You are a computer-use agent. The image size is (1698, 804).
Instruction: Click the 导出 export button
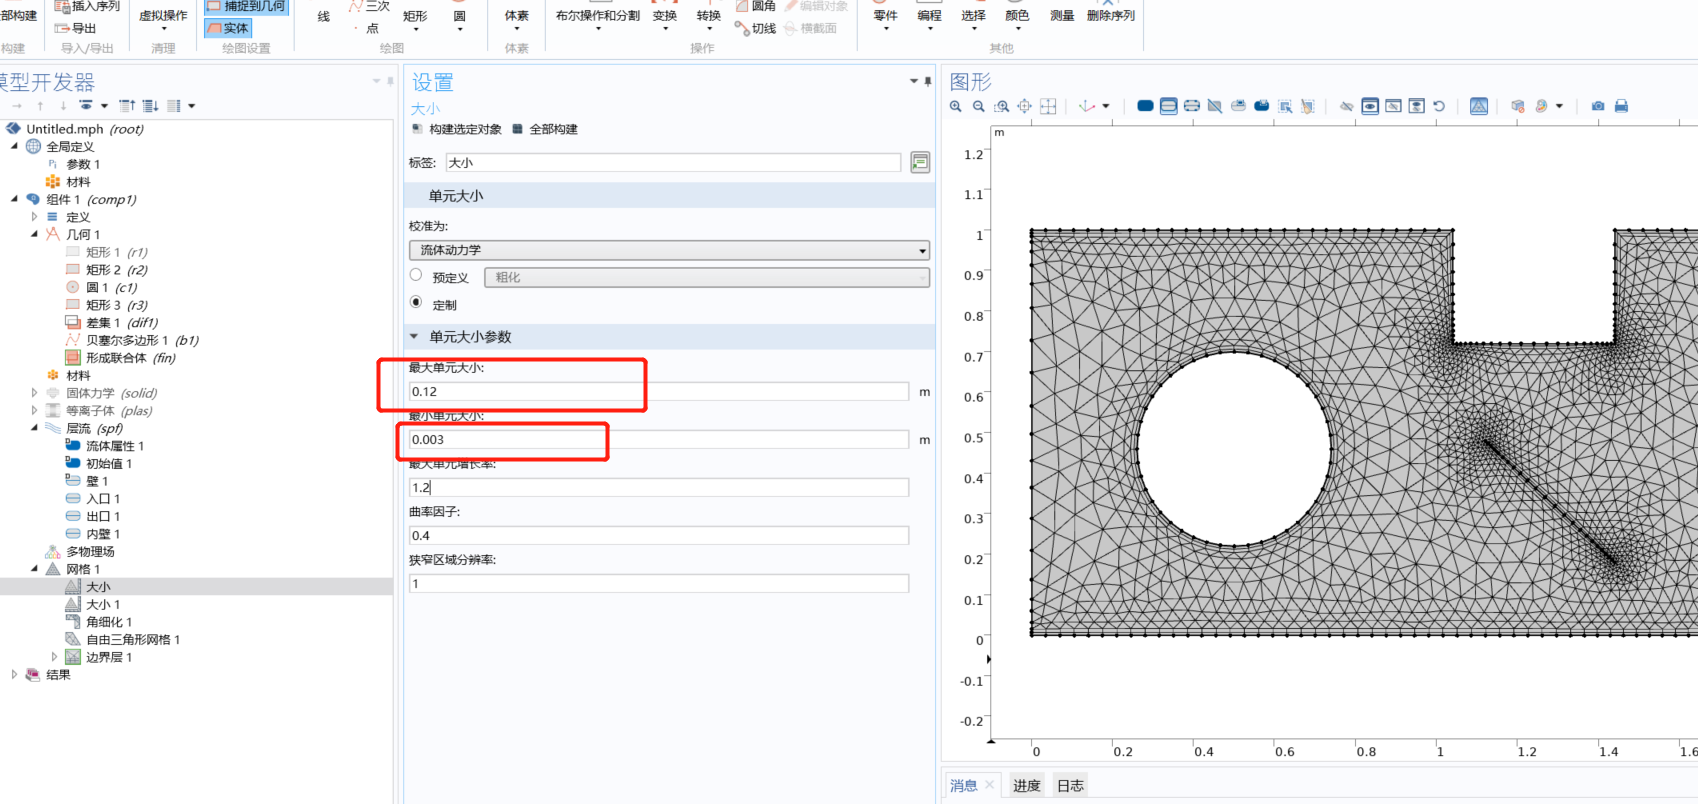pos(76,28)
